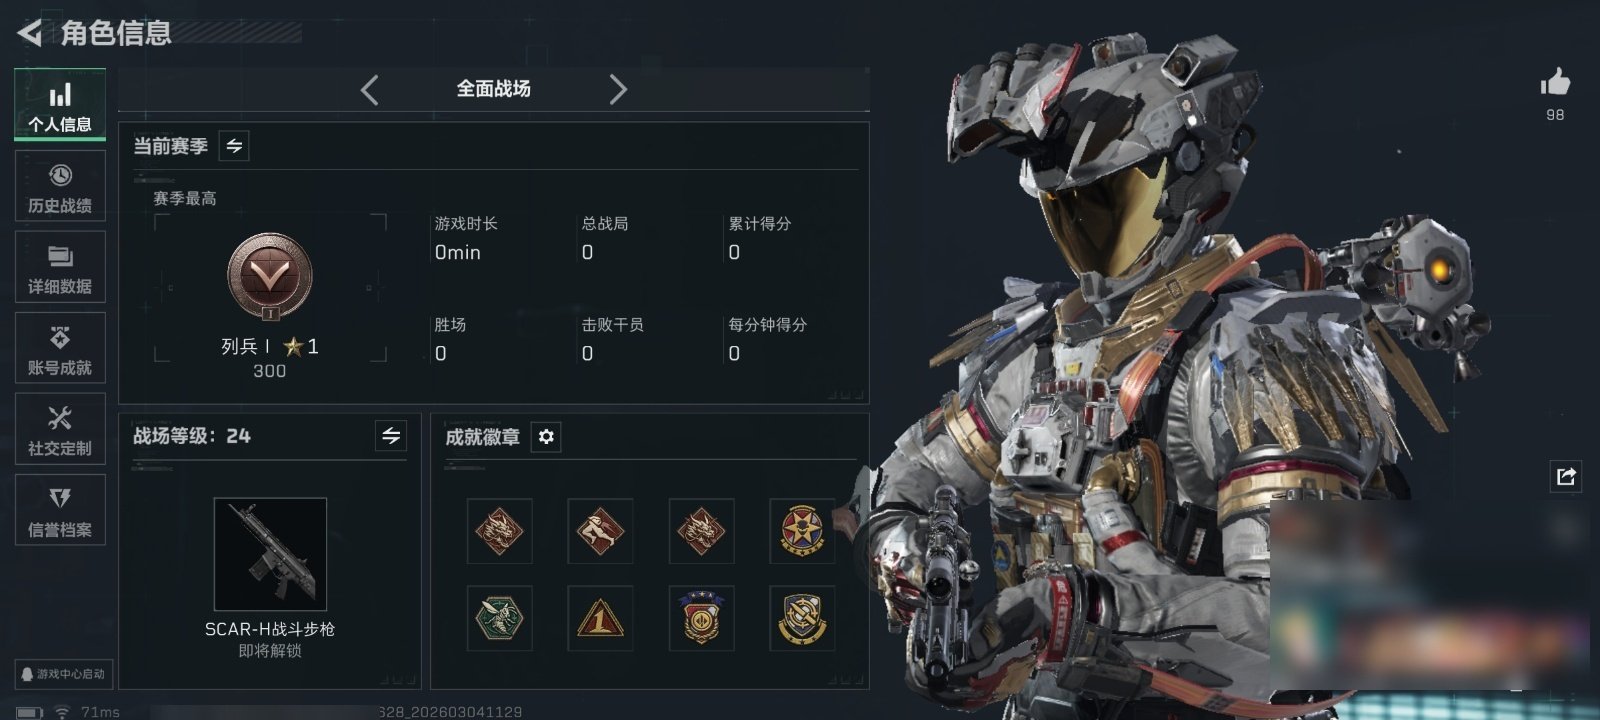1600x720 pixels.
Task: Open the 历史战绩 sidebar tab
Action: point(60,186)
